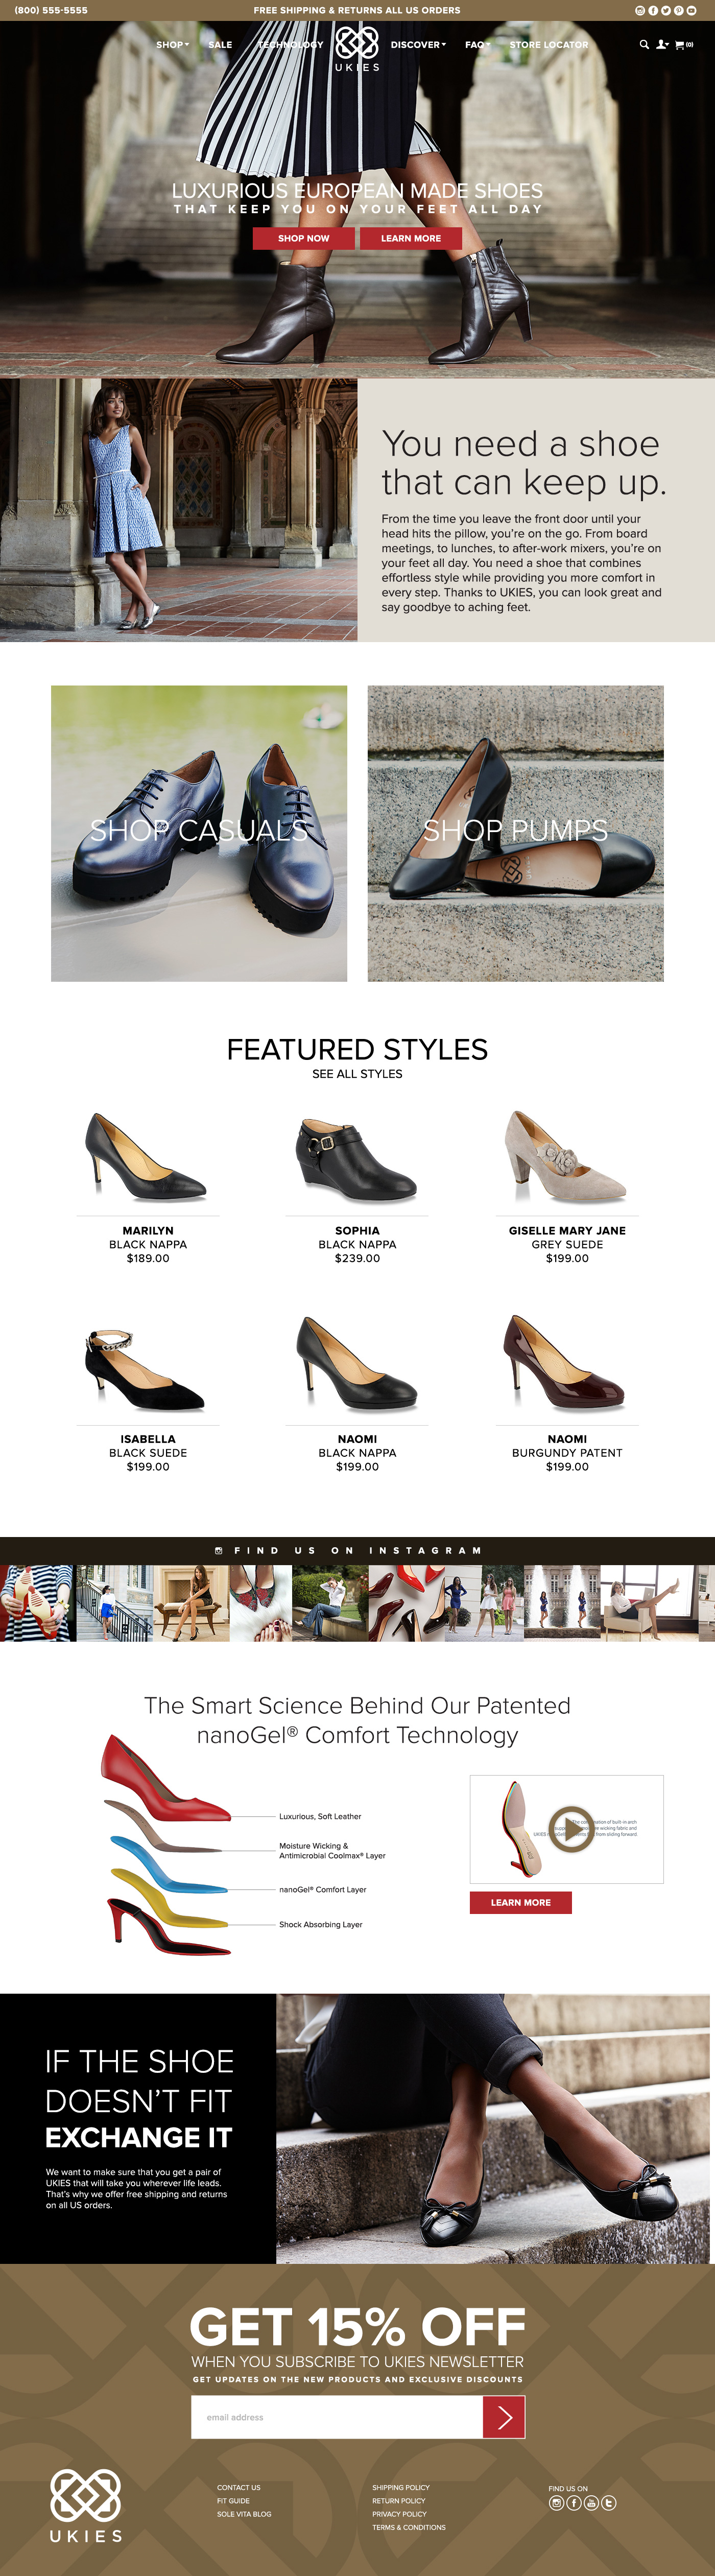The image size is (715, 2576).
Task: Open the RETURN POLICY footer link
Action: pos(399,2500)
